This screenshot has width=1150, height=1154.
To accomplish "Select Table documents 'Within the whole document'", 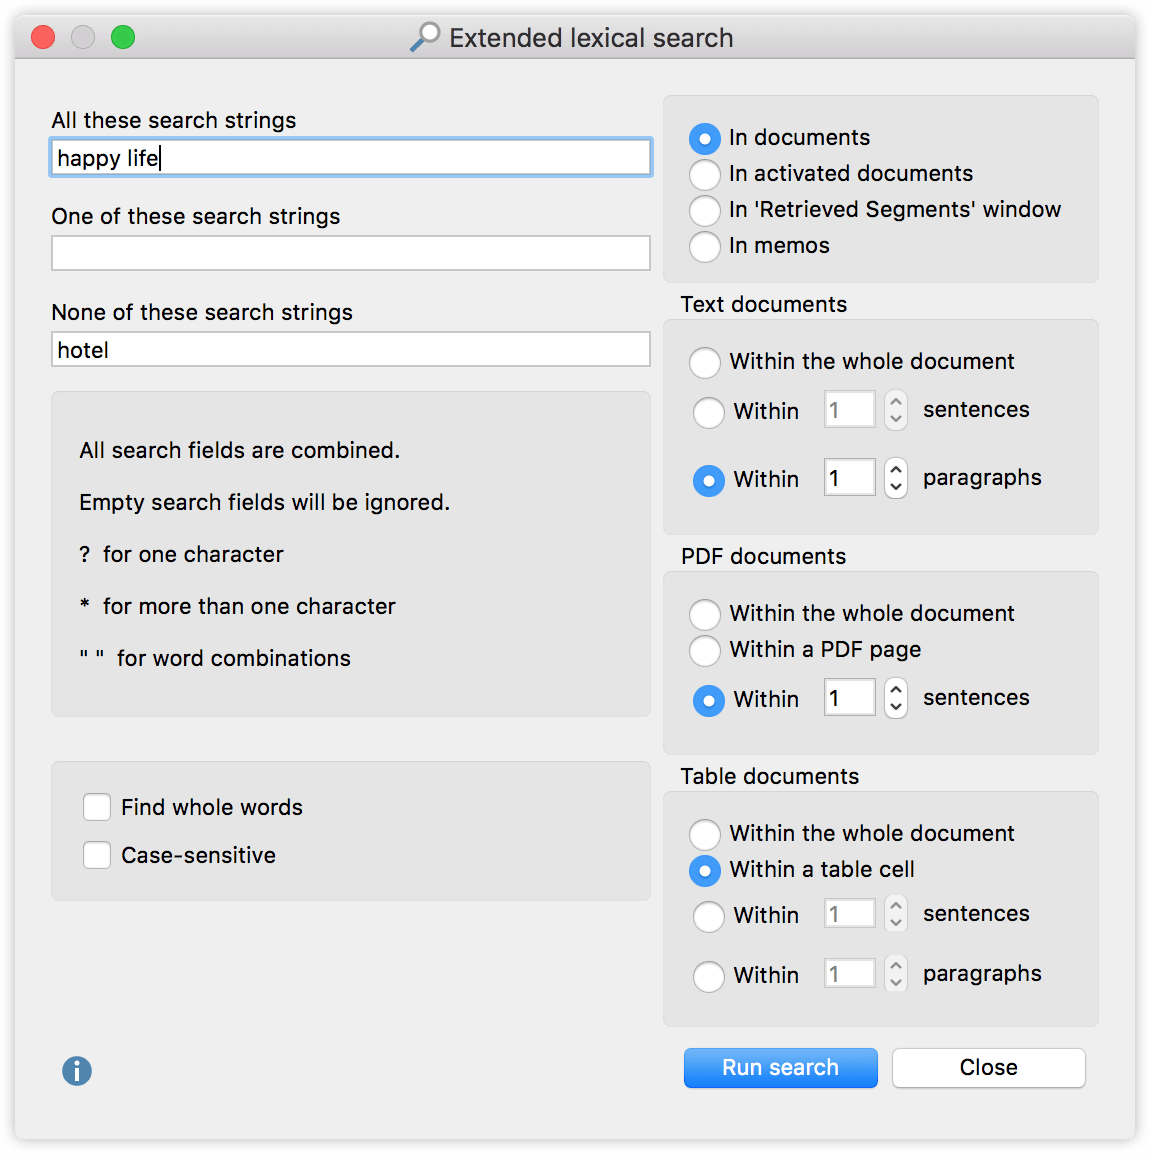I will point(705,834).
